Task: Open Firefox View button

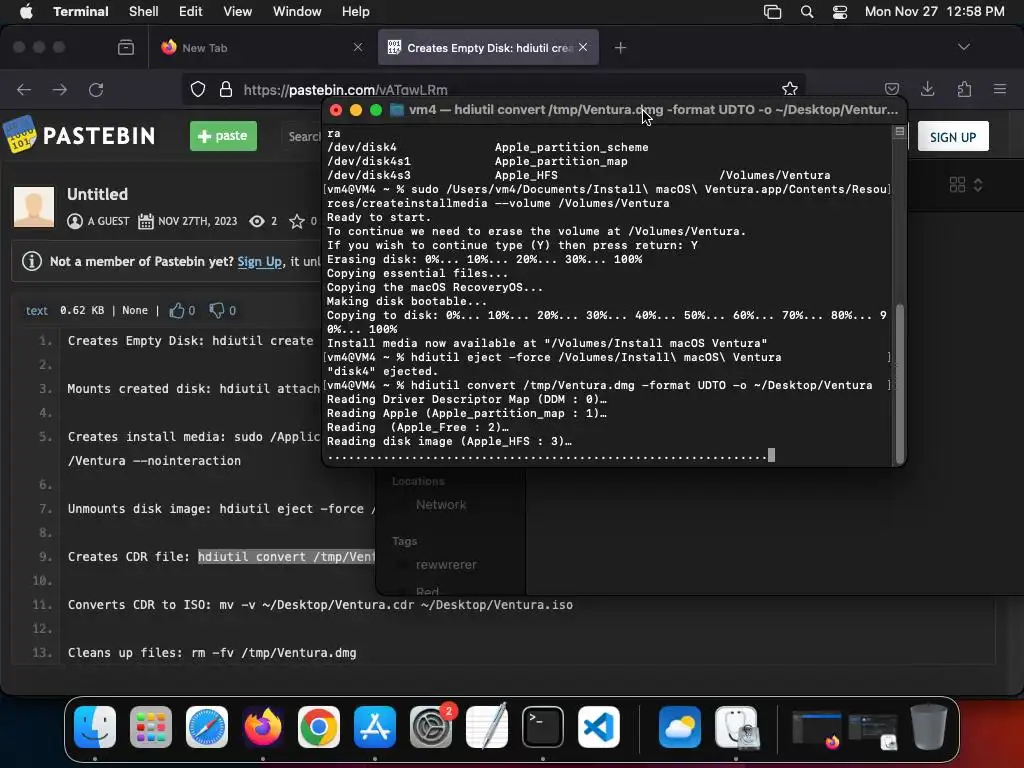Action: pyautogui.click(x=126, y=48)
